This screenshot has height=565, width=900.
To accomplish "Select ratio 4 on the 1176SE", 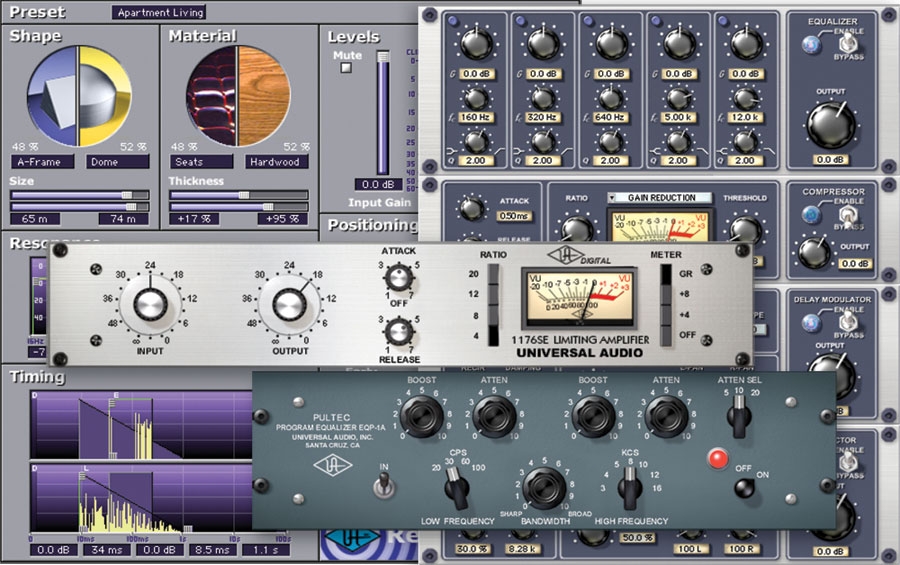I will pos(493,336).
